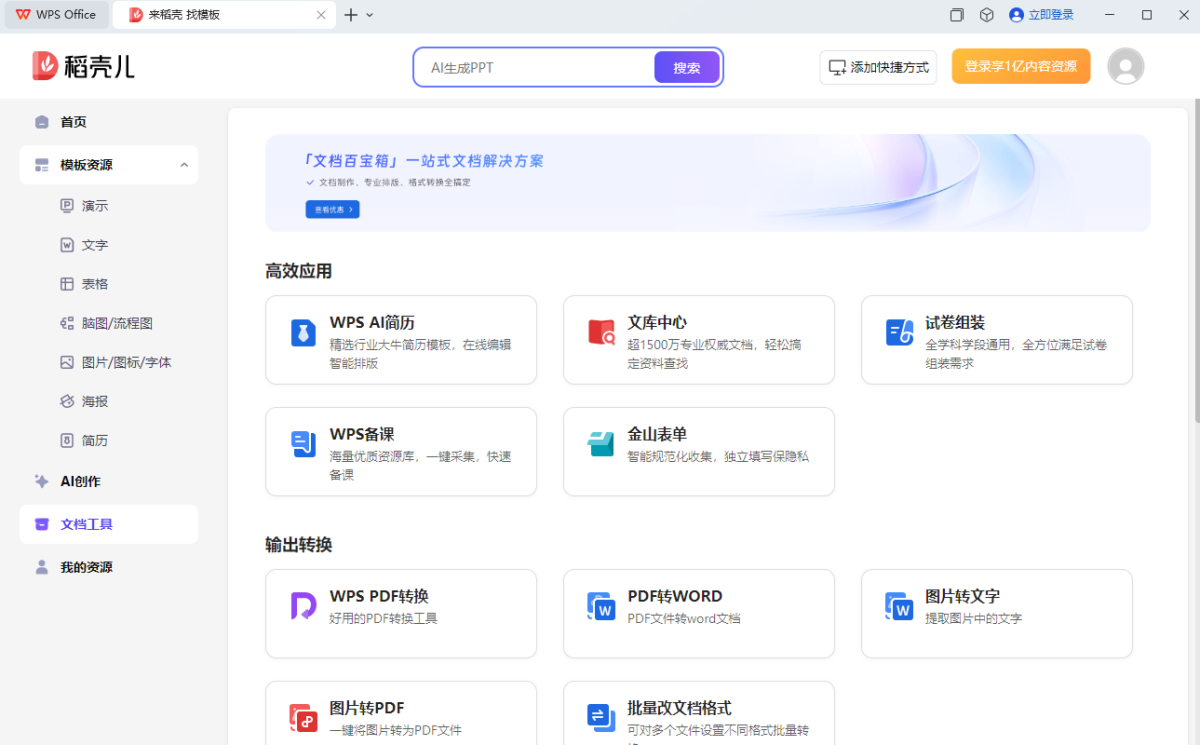Close the 来稻壳 找模板 tab
This screenshot has width=1200, height=745.
coord(321,15)
